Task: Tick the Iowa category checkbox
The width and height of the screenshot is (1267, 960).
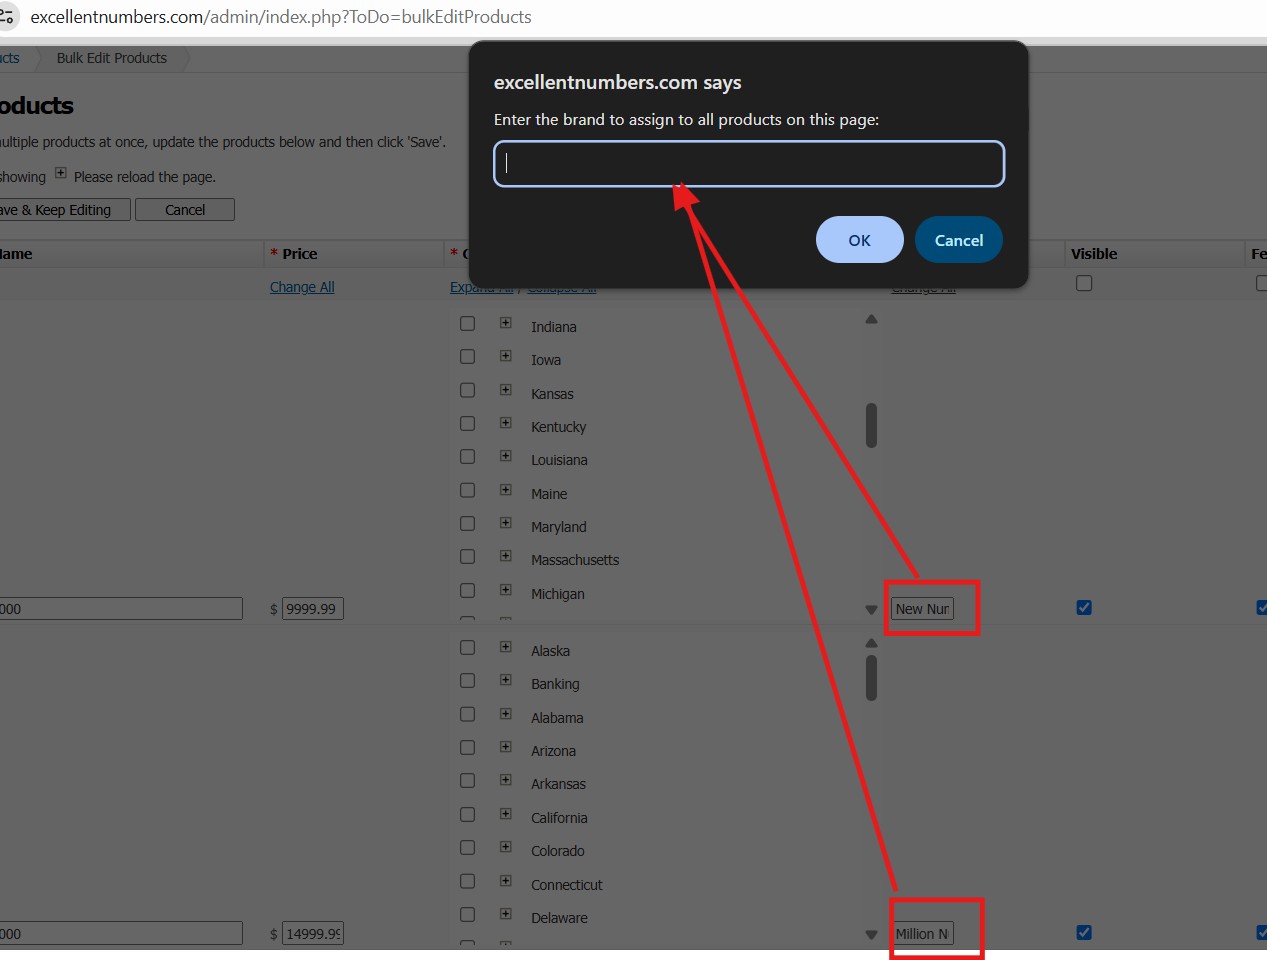Action: pyautogui.click(x=467, y=357)
